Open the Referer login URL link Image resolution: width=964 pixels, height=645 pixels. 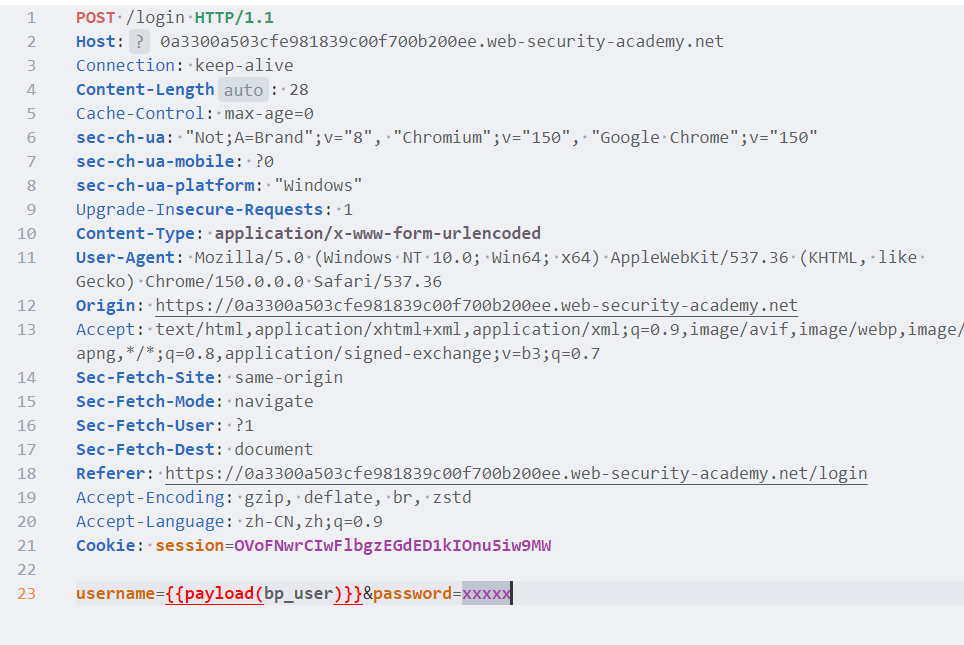tap(516, 473)
